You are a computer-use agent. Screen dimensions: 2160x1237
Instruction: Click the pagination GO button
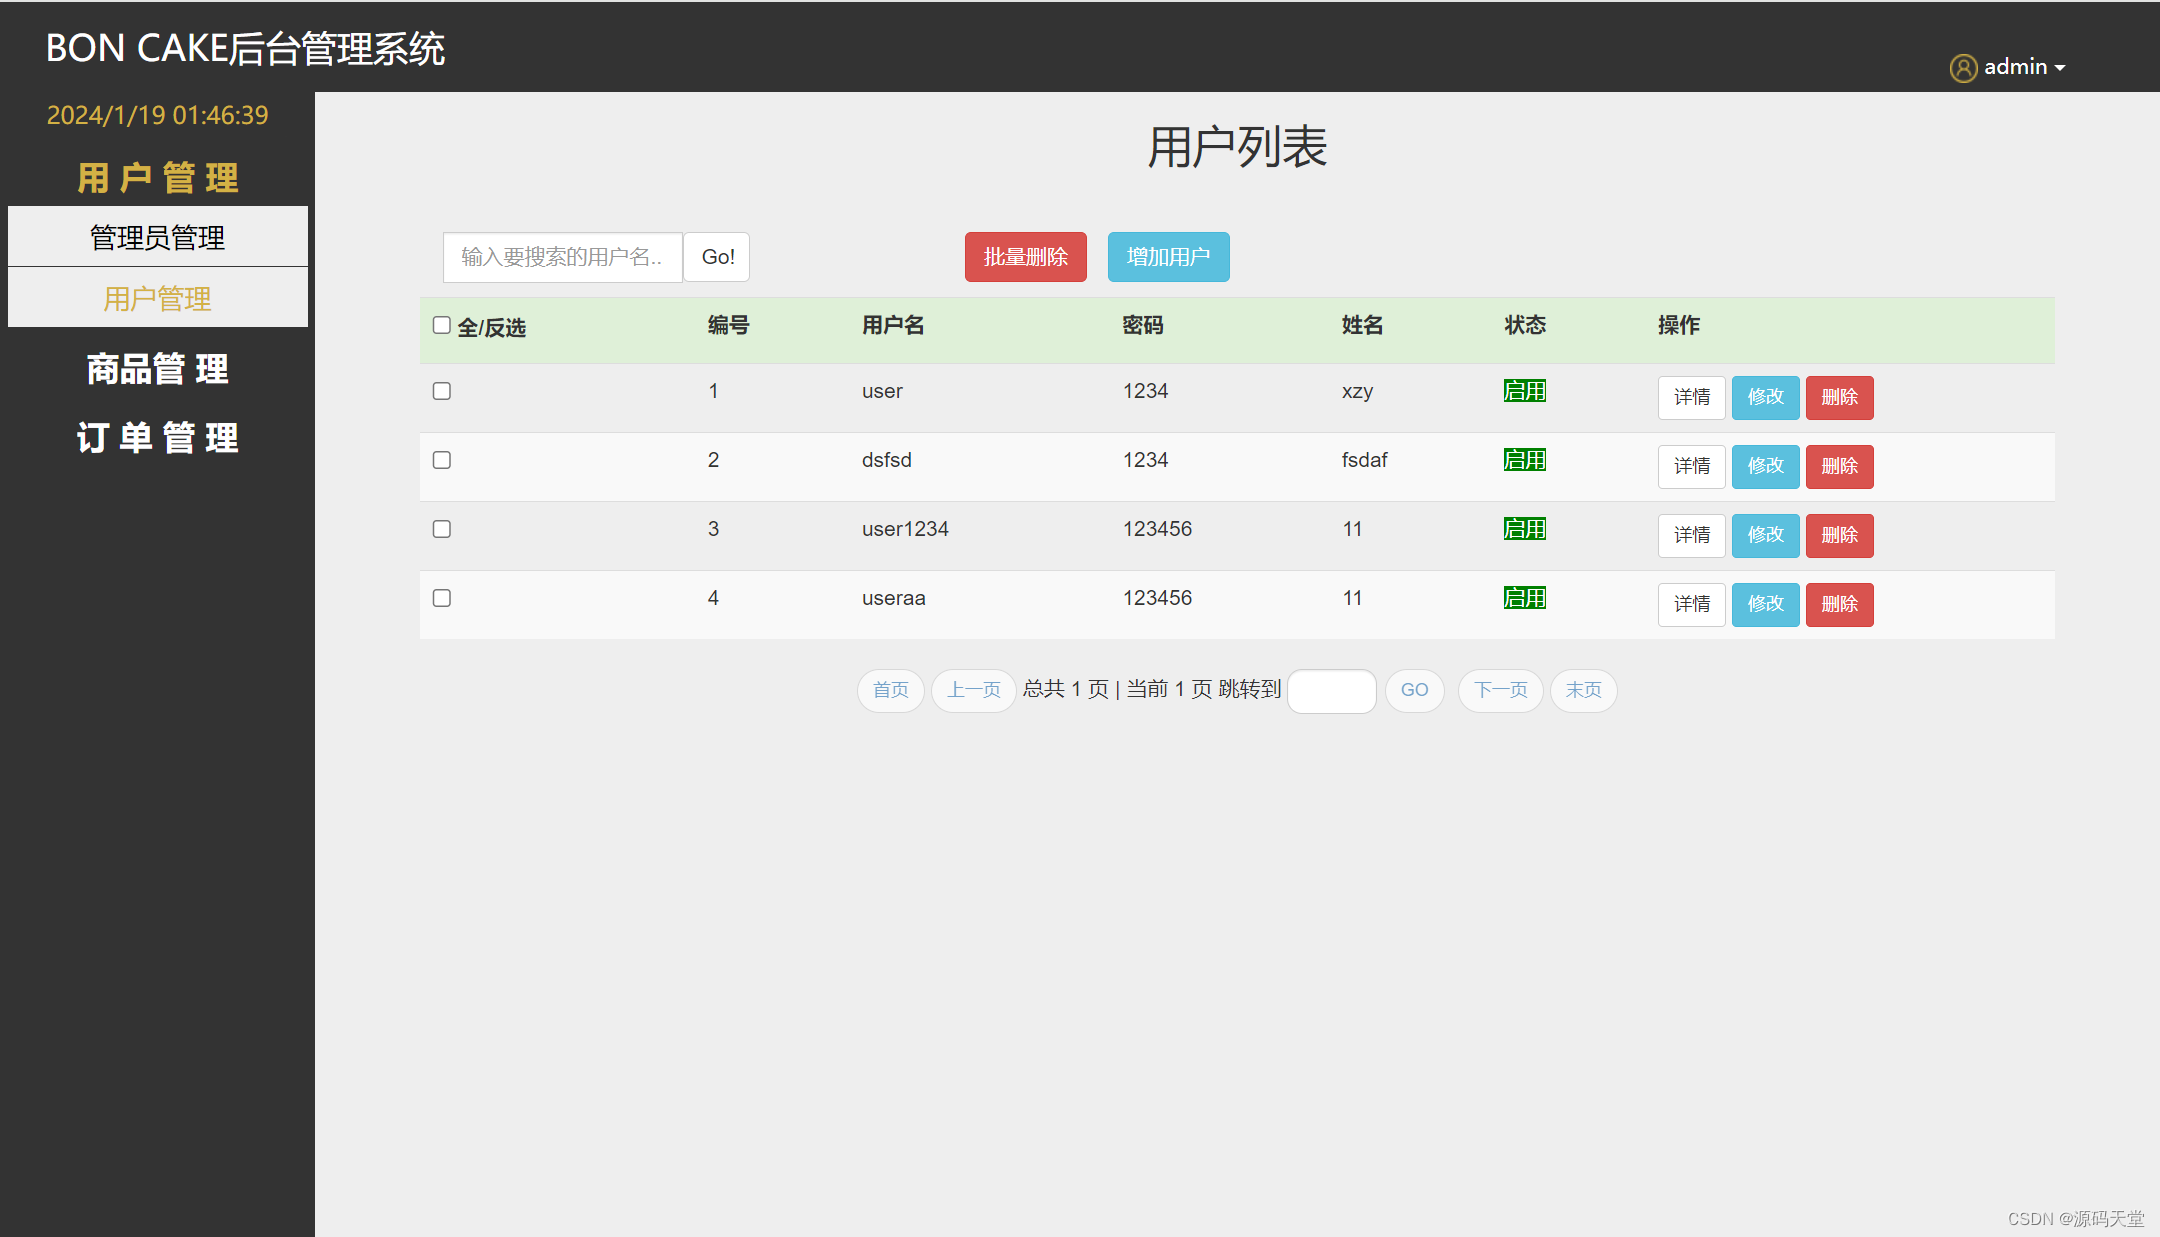(1415, 690)
